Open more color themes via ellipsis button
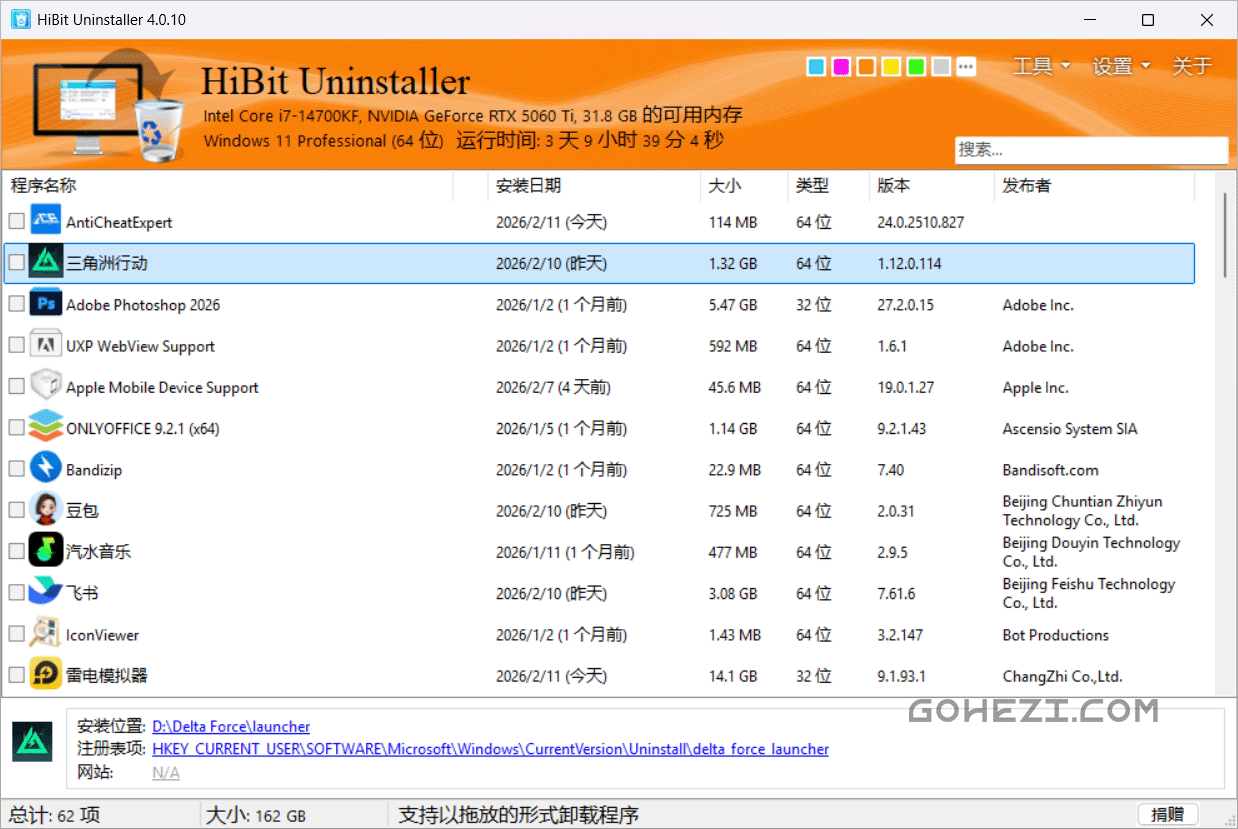Image resolution: width=1238 pixels, height=829 pixels. pos(965,67)
